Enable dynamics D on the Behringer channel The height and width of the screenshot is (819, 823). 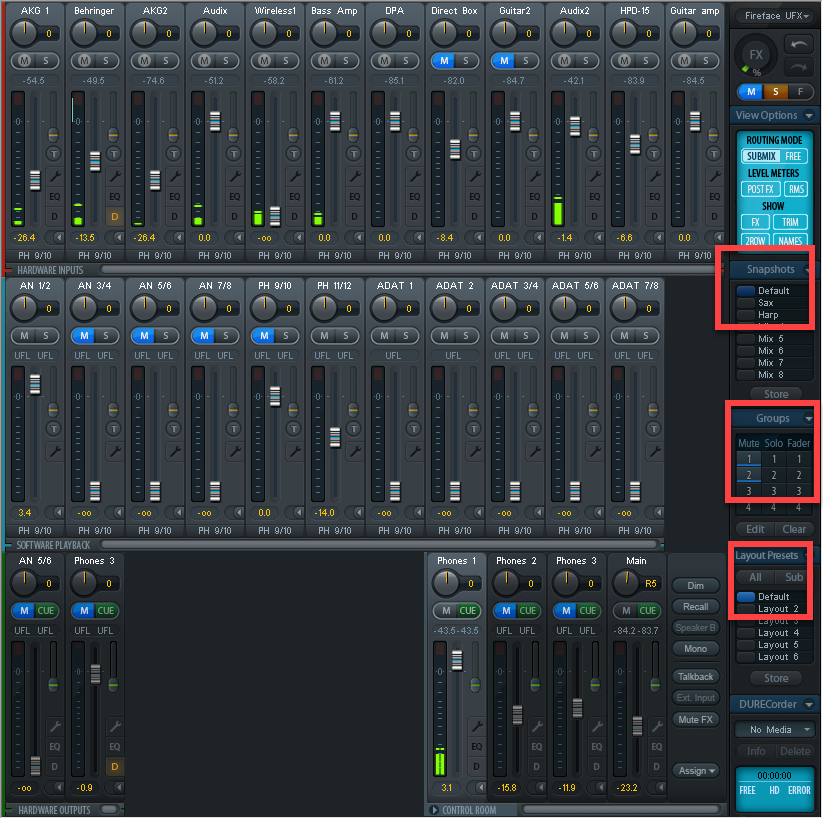click(x=113, y=217)
